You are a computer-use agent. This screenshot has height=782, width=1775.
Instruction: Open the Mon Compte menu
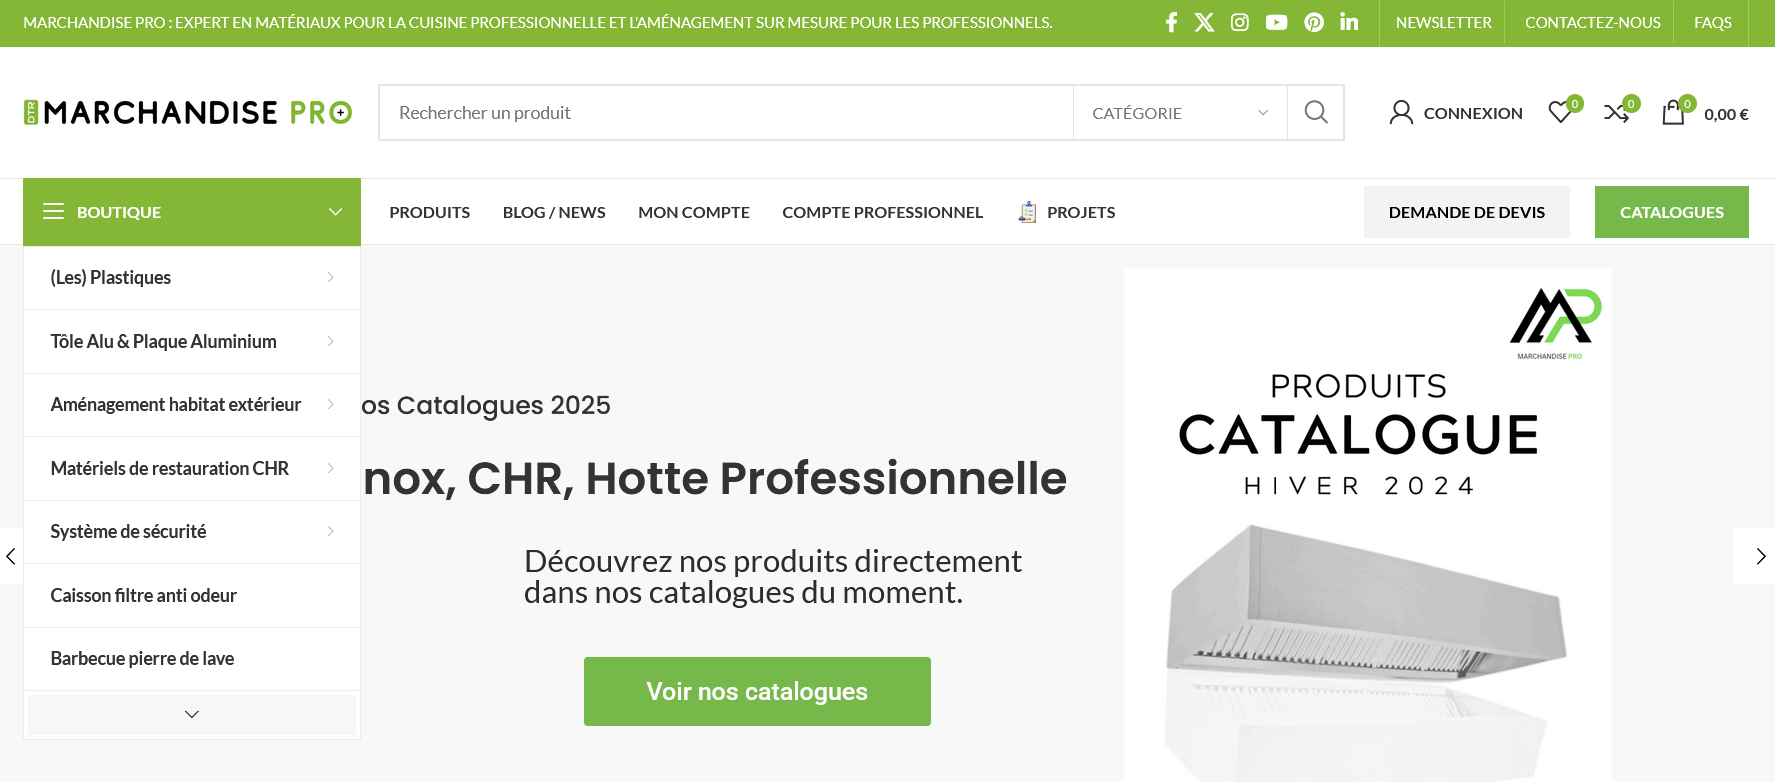[x=694, y=212]
